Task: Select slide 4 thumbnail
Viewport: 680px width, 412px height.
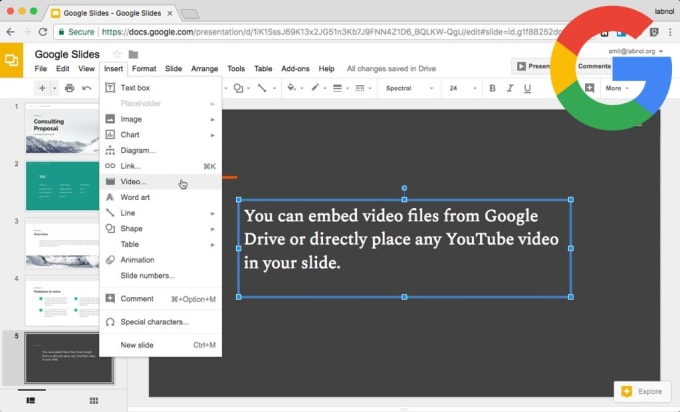Action: (x=62, y=301)
